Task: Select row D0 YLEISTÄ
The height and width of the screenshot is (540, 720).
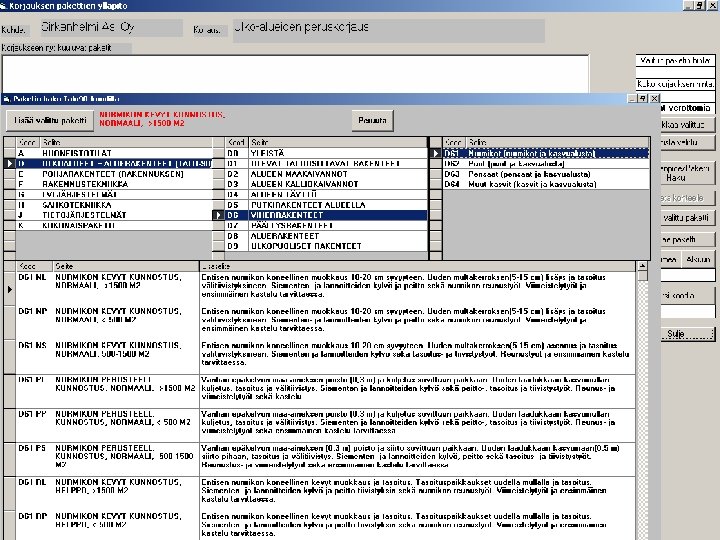Action: pyautogui.click(x=326, y=153)
